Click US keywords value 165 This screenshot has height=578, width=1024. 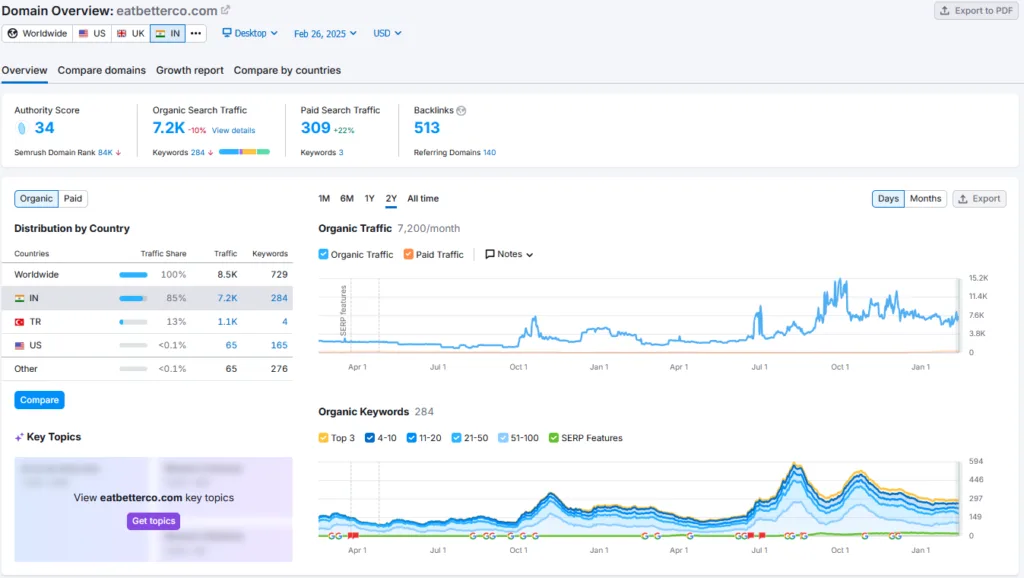point(279,345)
